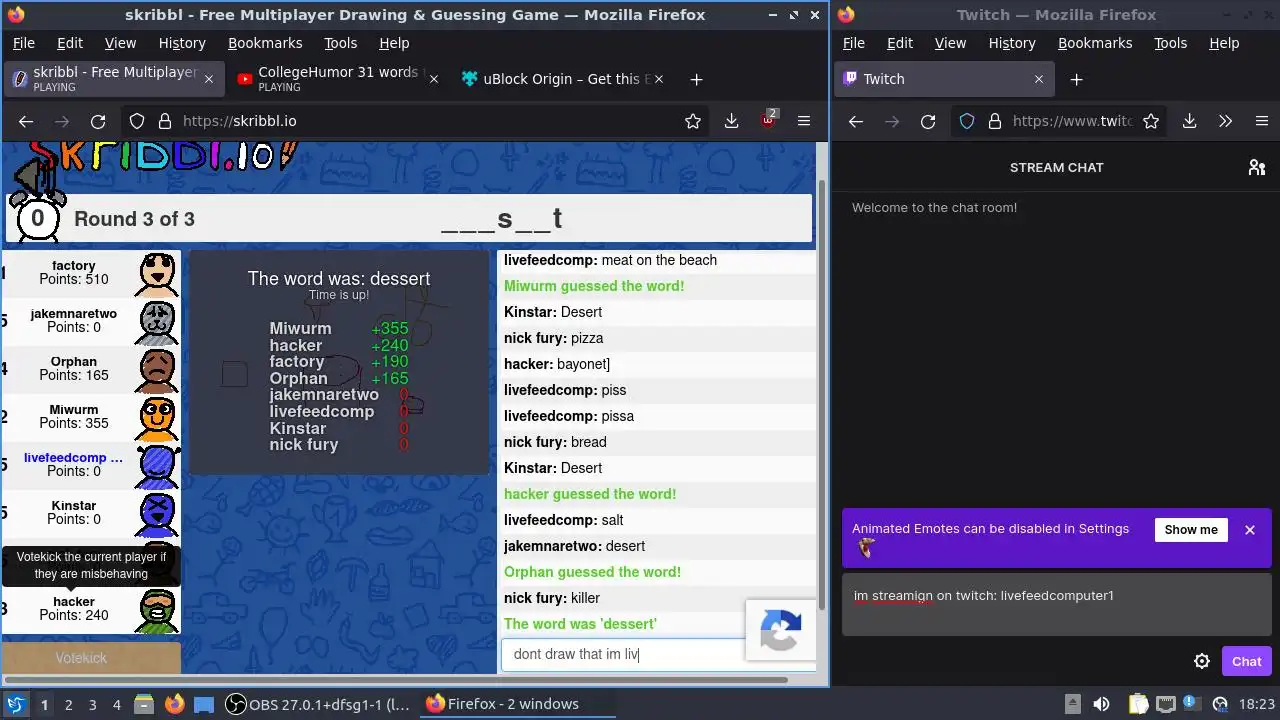Image resolution: width=1280 pixels, height=720 pixels.
Task: Click the Votekick button
Action: pos(81,658)
